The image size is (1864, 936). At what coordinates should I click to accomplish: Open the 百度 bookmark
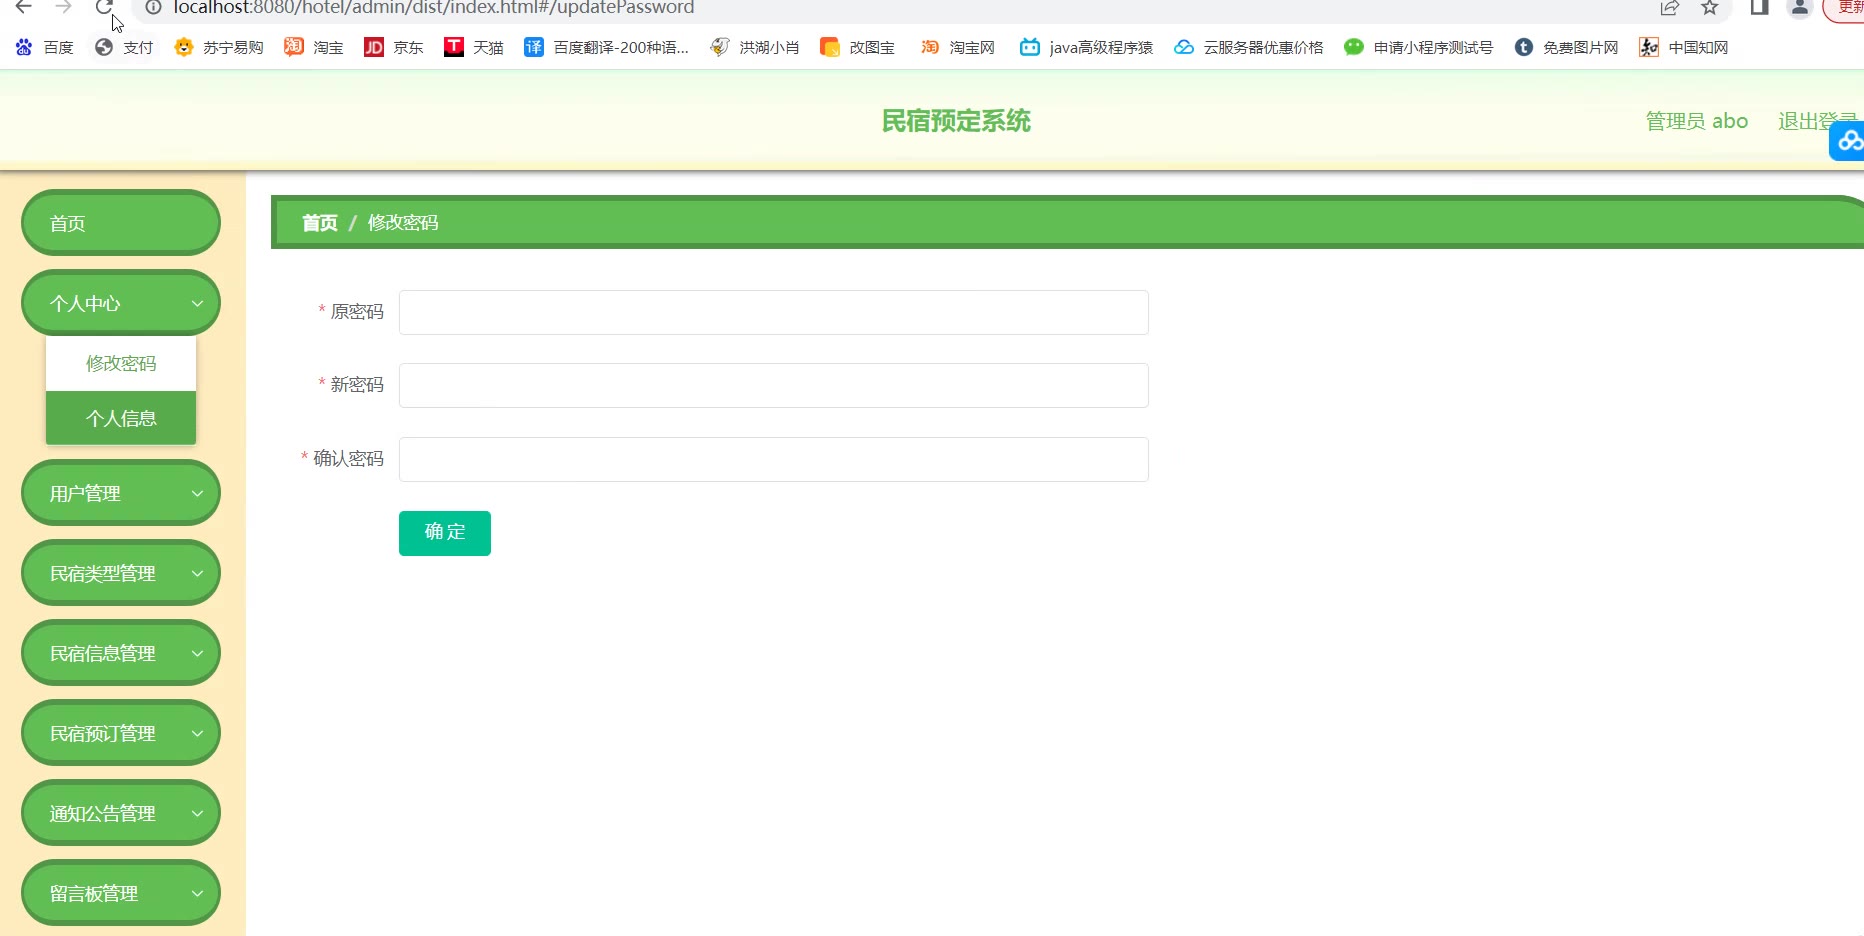tap(45, 47)
